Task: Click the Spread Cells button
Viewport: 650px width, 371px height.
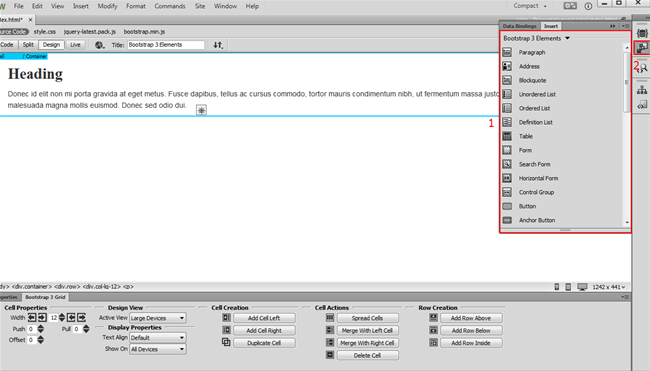Action: (367, 318)
